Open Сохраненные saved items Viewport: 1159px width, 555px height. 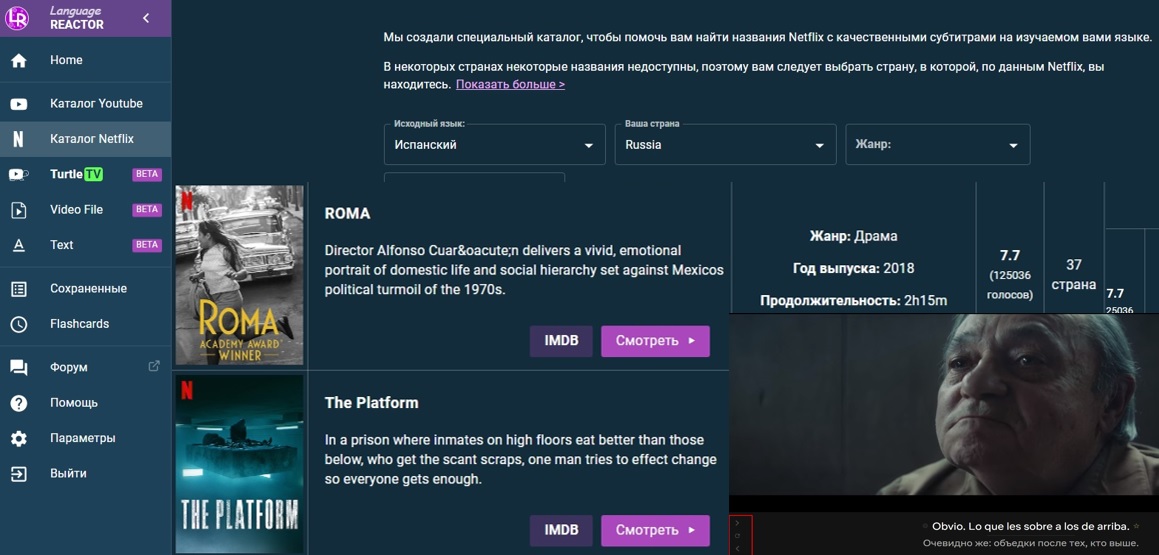pyautogui.click(x=86, y=288)
